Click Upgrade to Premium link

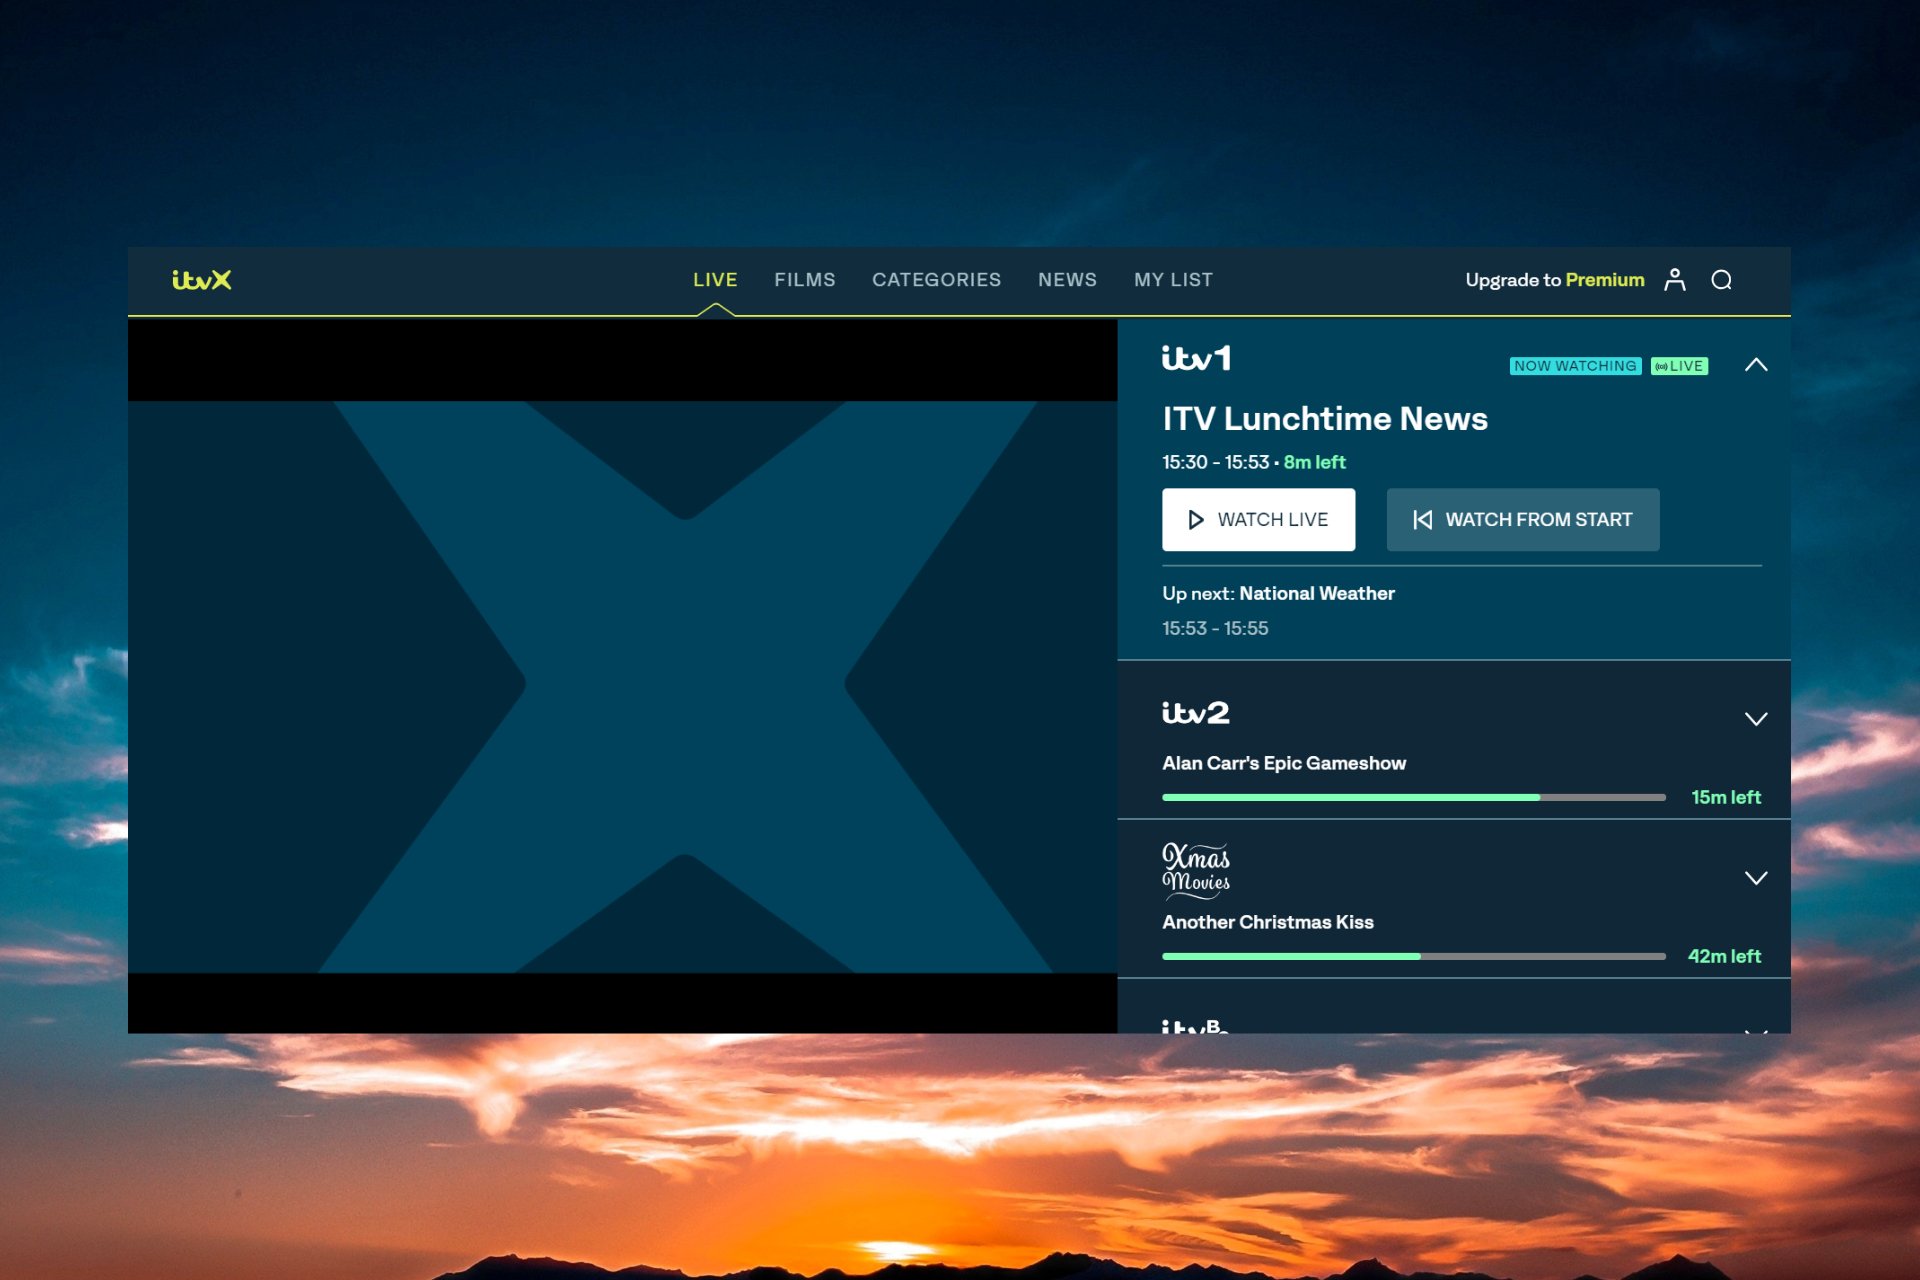click(1555, 280)
